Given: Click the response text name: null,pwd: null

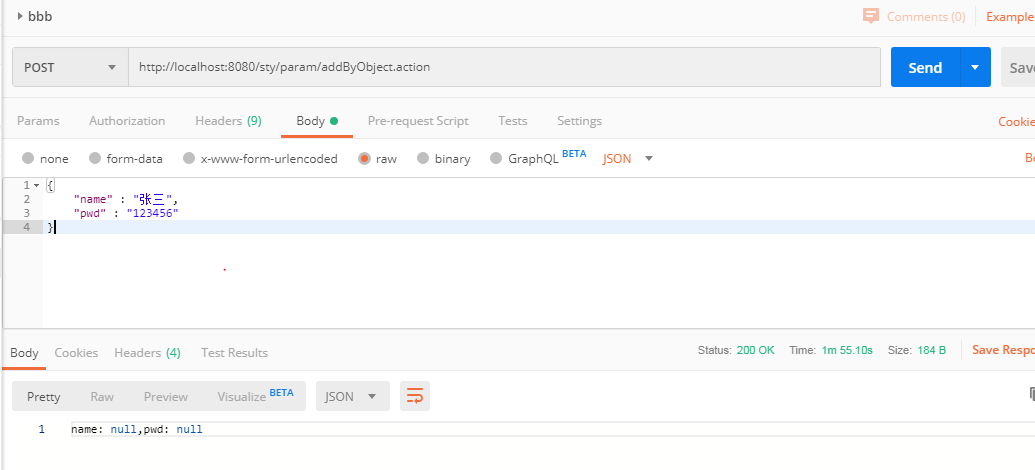Looking at the screenshot, I should pyautogui.click(x=137, y=429).
